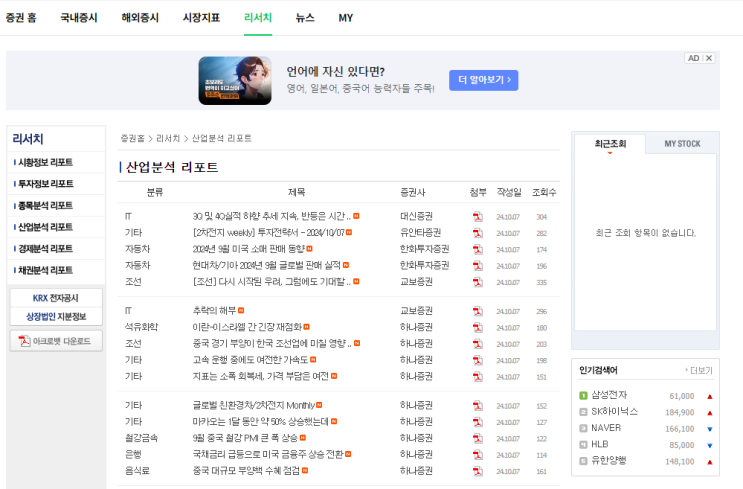Open 유한양행 in popular searches
Screen dimensions: 743x489
click(x=609, y=461)
